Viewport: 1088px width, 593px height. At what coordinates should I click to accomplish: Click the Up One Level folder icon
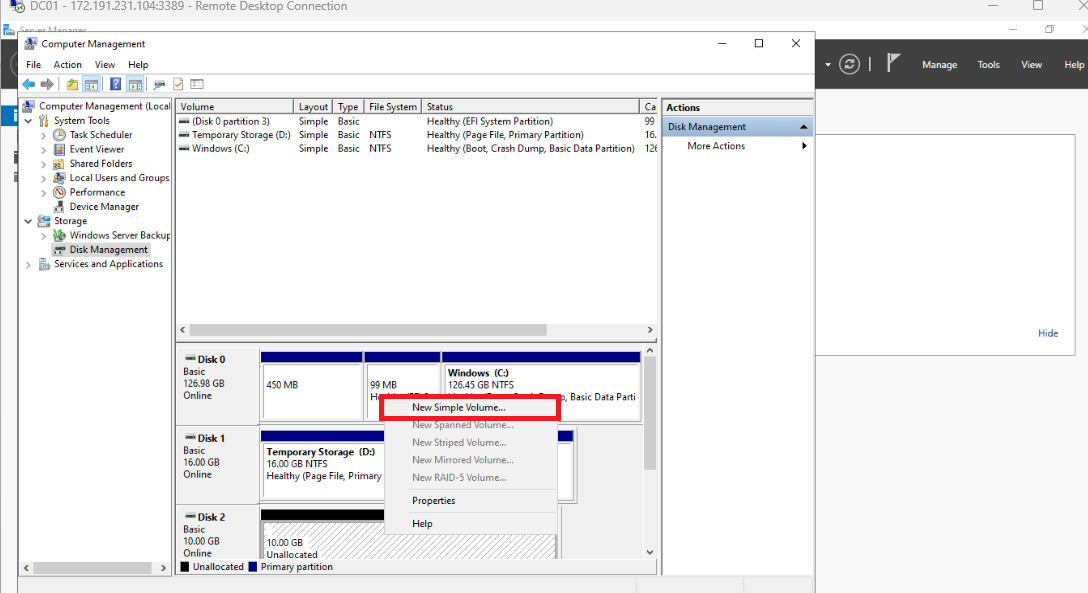click(x=72, y=85)
